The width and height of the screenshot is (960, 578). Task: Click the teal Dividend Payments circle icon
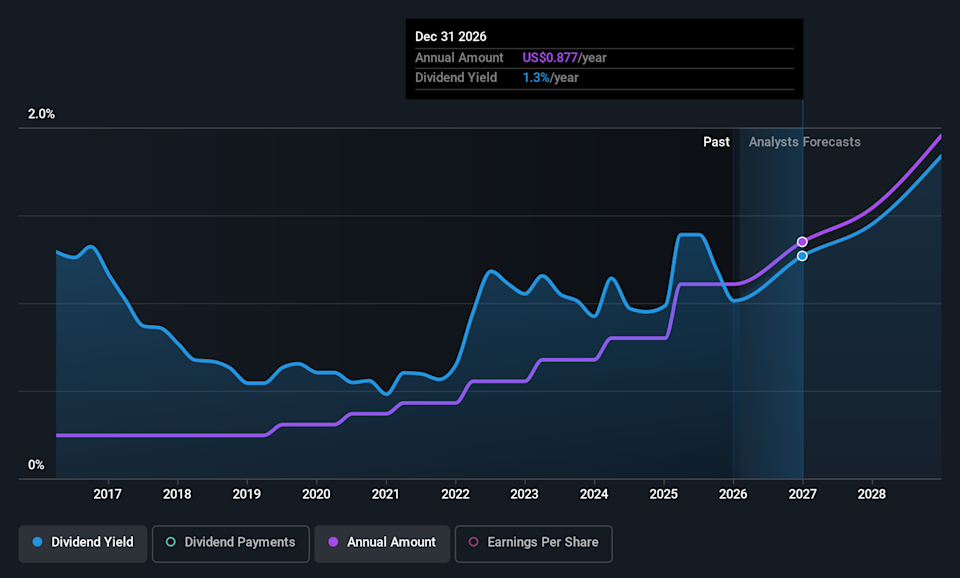pyautogui.click(x=170, y=543)
